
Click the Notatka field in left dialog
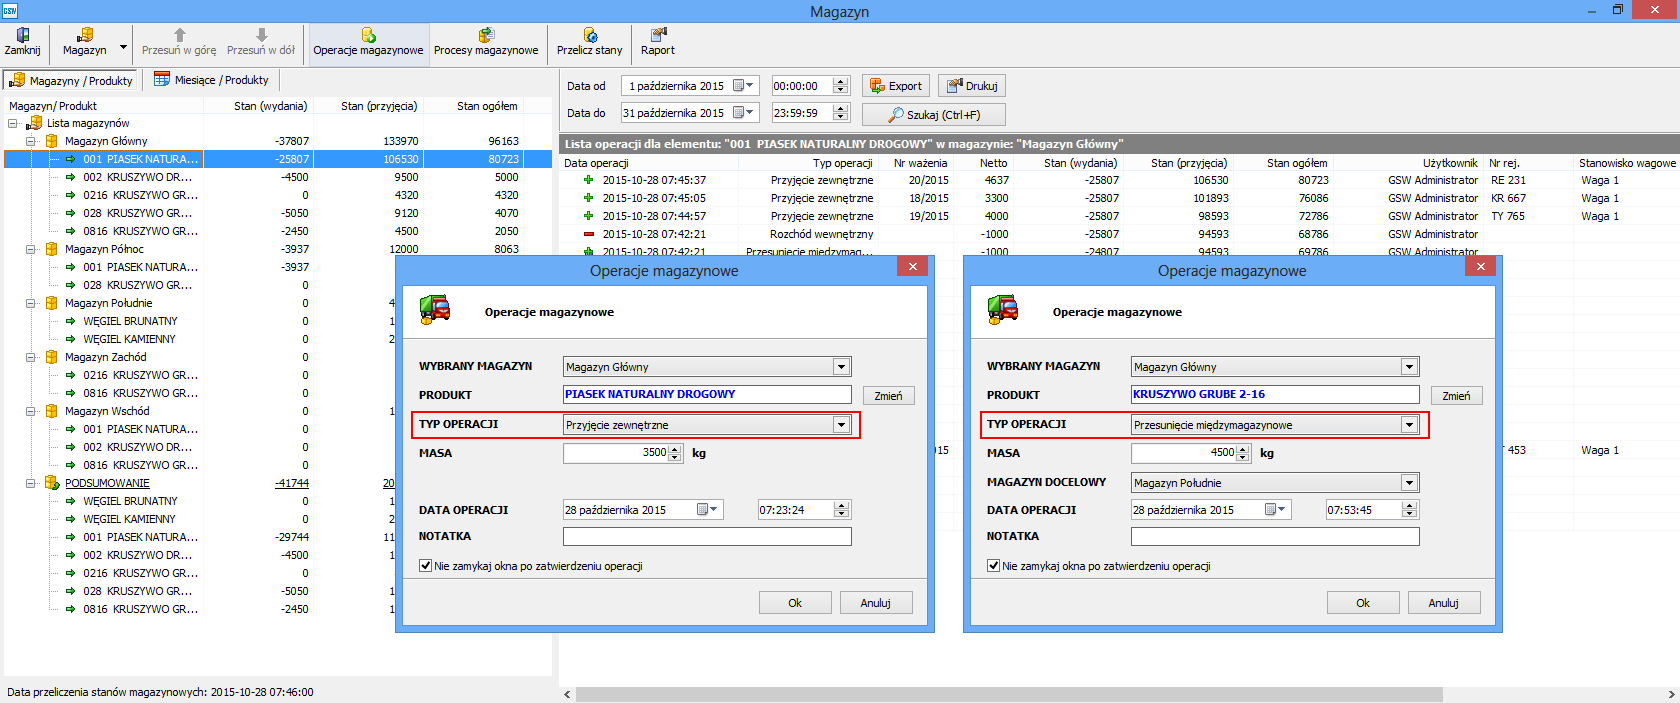(707, 537)
